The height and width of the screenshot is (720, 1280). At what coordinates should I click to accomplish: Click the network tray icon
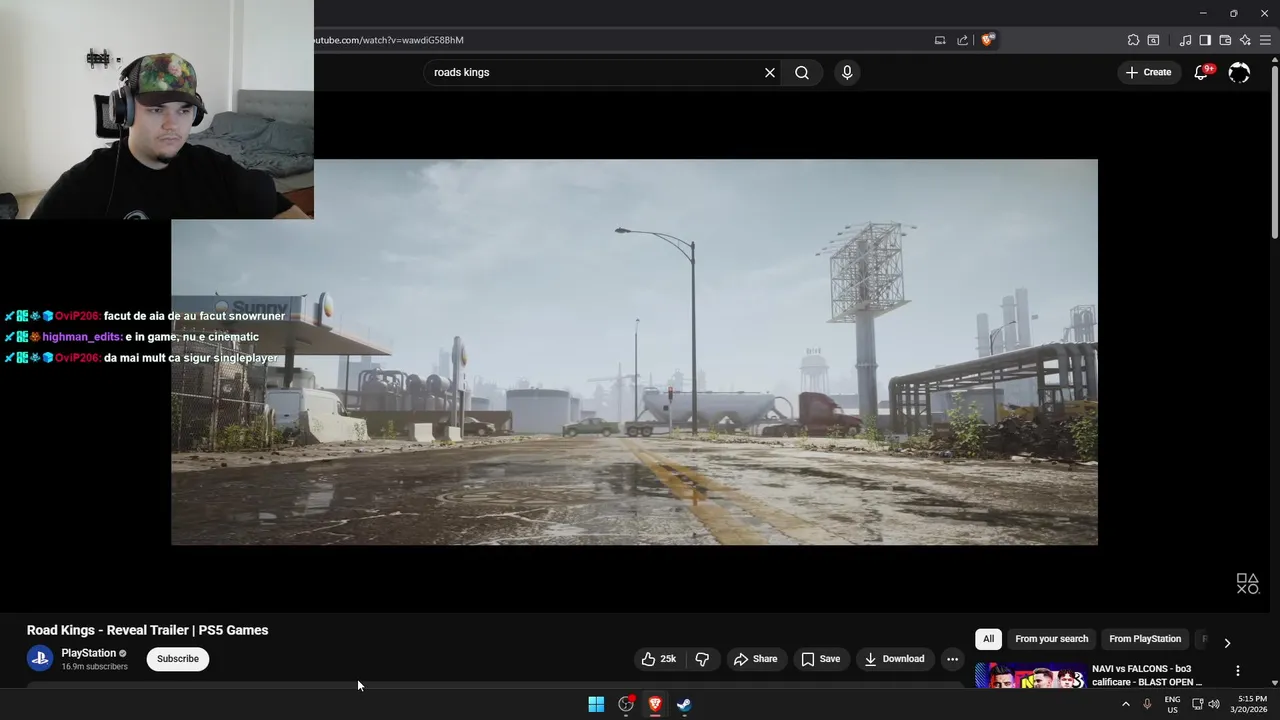click(x=1197, y=704)
